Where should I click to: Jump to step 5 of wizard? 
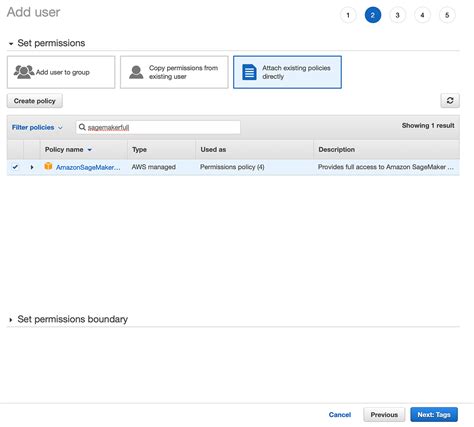(447, 15)
